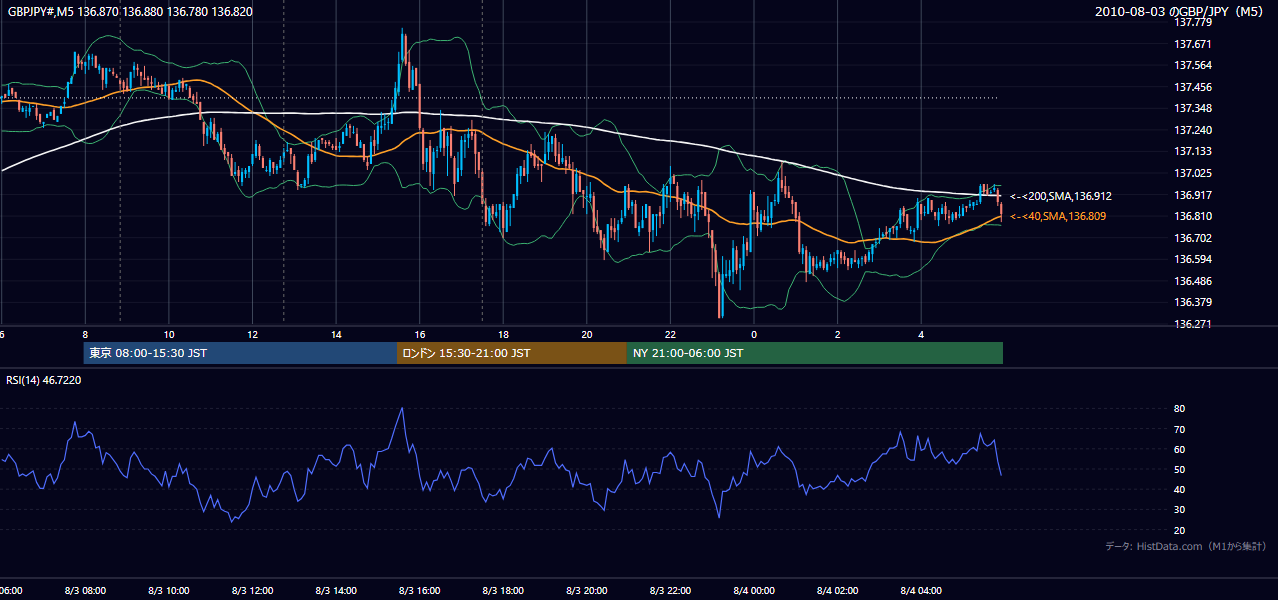Click the 137.564 price axis label
This screenshot has width=1278, height=600.
click(x=1193, y=66)
